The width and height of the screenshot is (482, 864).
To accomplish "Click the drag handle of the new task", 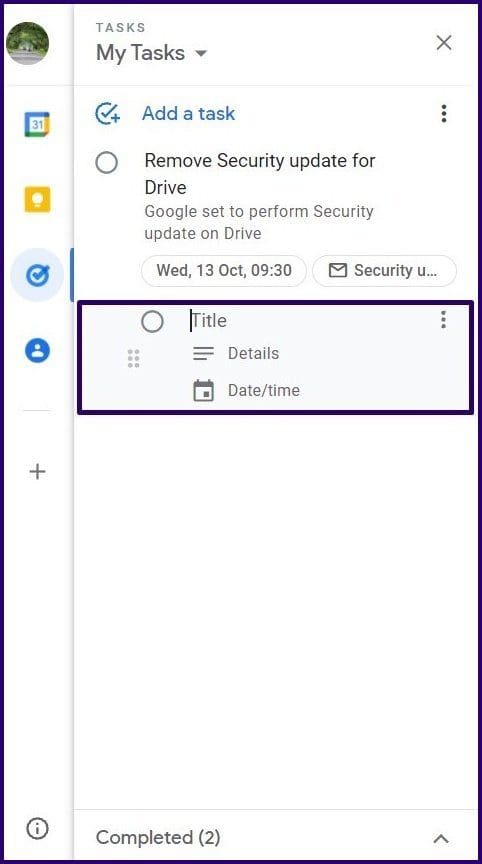I will coord(133,359).
